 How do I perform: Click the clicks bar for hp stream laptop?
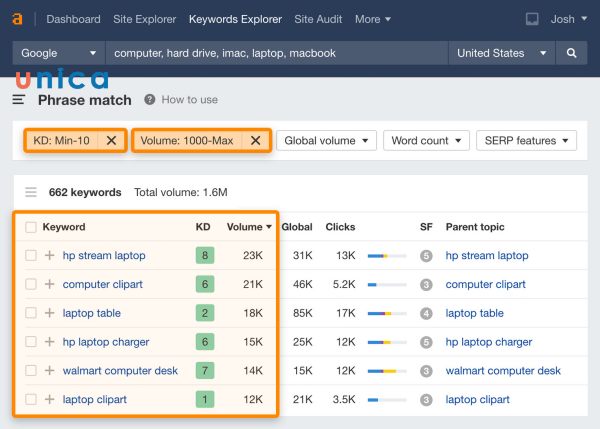click(x=386, y=256)
